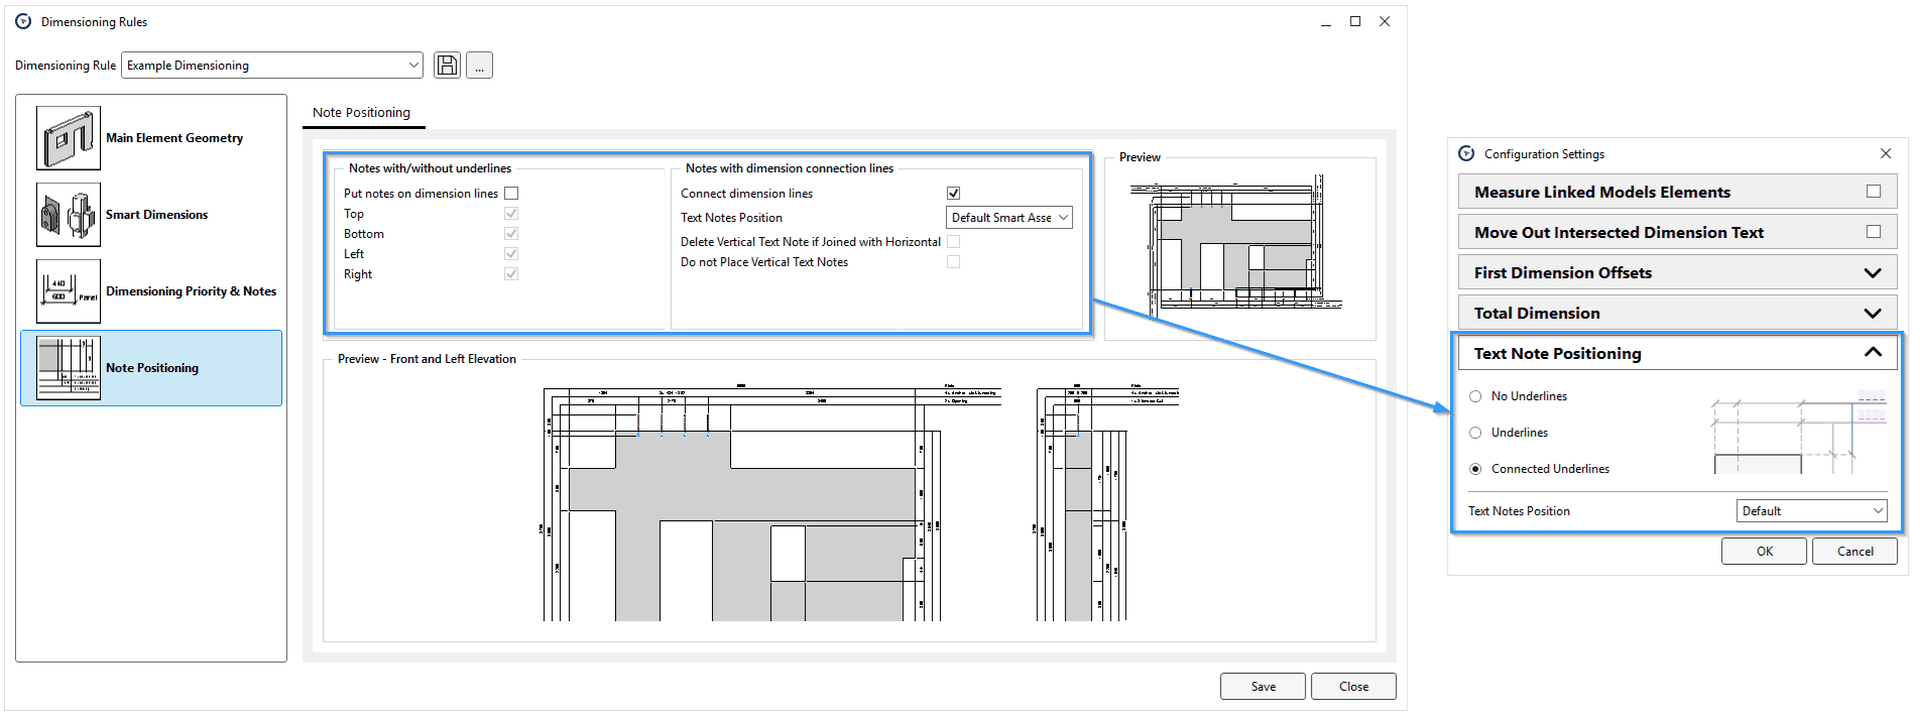The width and height of the screenshot is (1920, 717).
Task: Open the Dimensioning Rule dropdown
Action: click(x=272, y=66)
